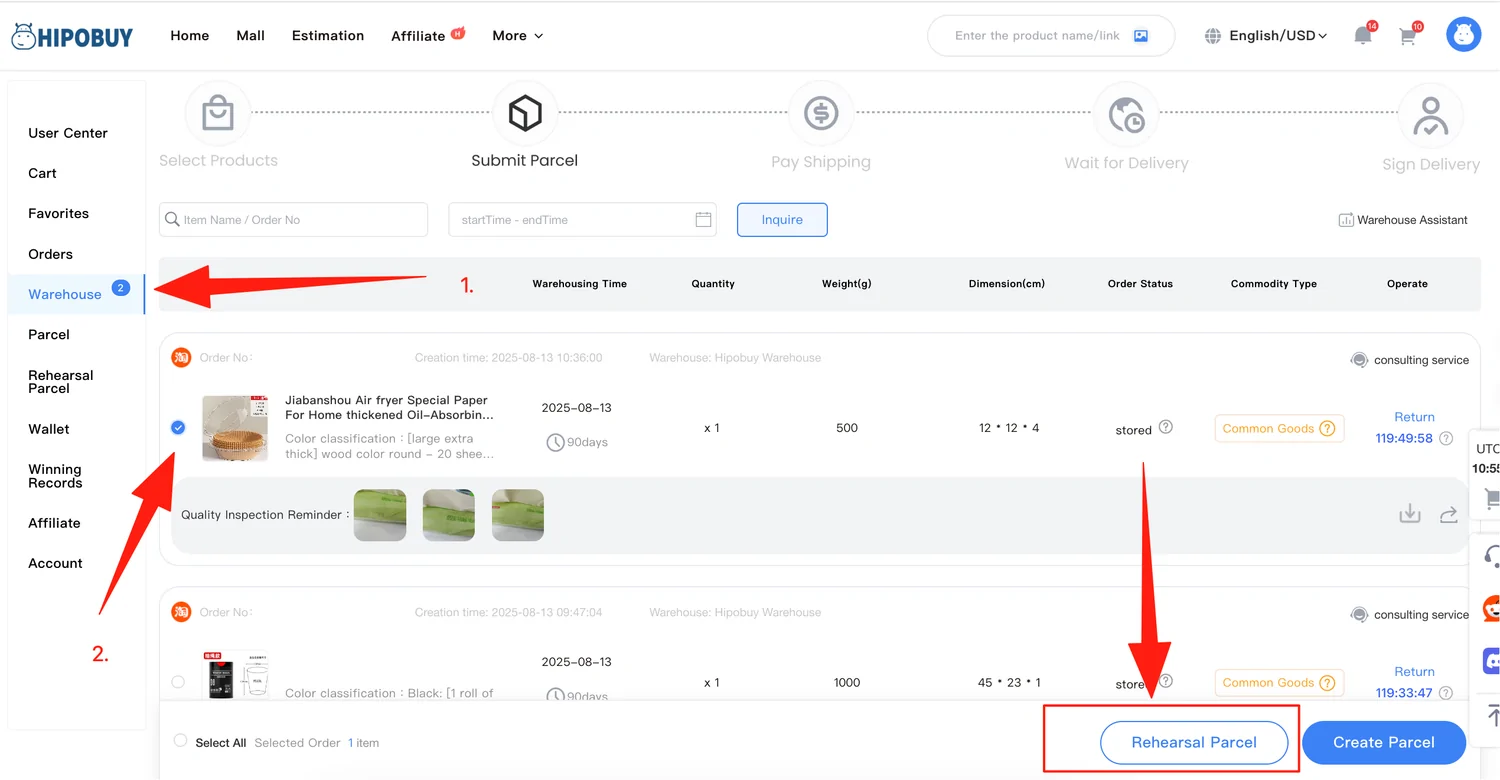This screenshot has width=1500, height=780.
Task: Click the startTime - endTime date field
Action: click(582, 220)
